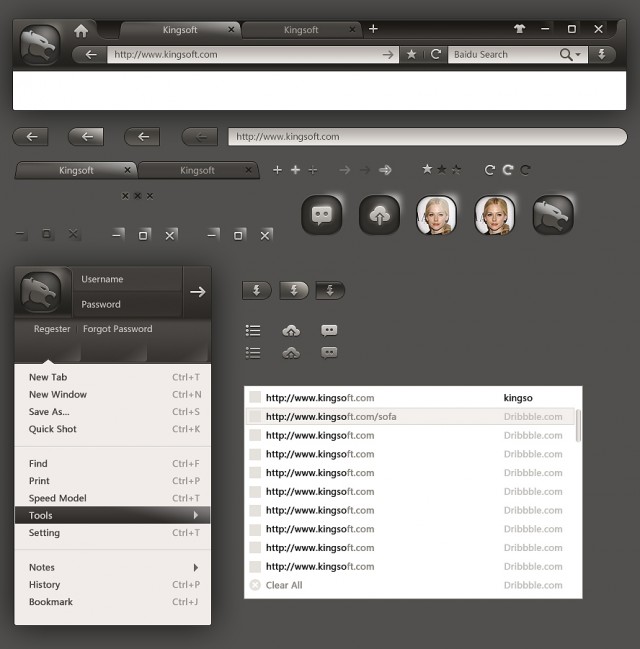Click Clear All in suggestion list
640x649 pixels.
click(x=284, y=585)
